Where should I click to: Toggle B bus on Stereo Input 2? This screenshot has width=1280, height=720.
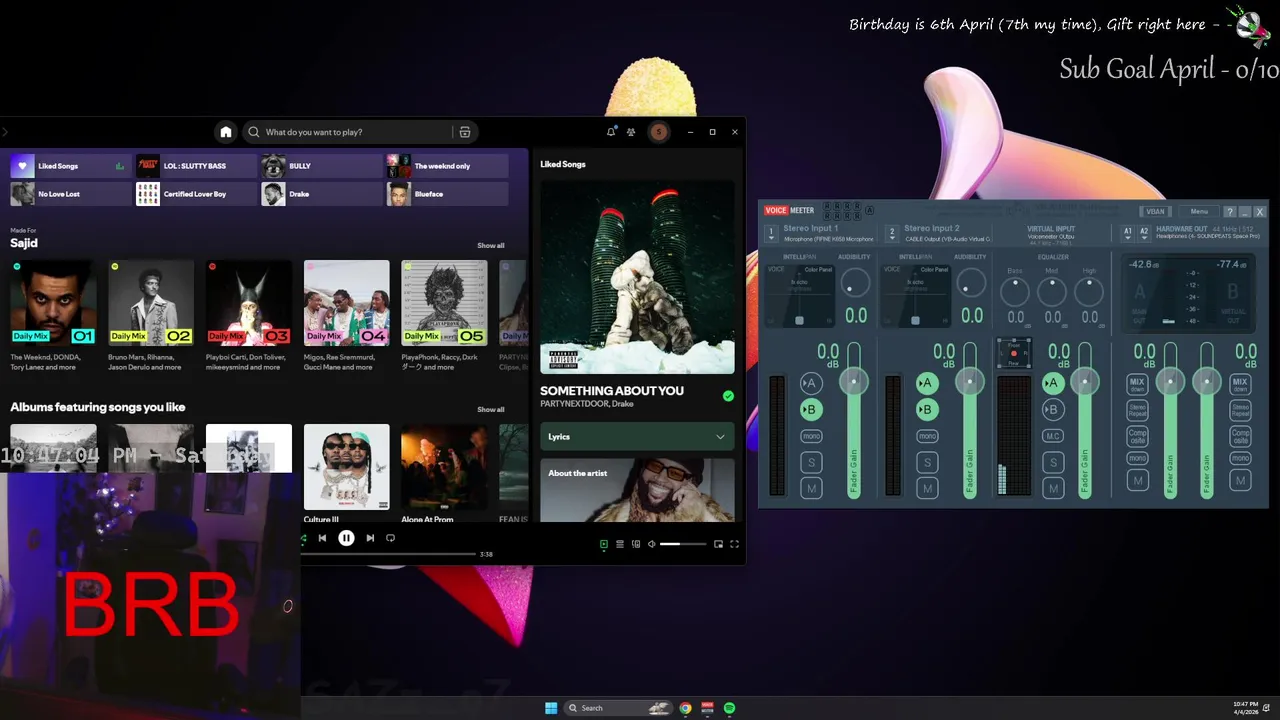[927, 409]
